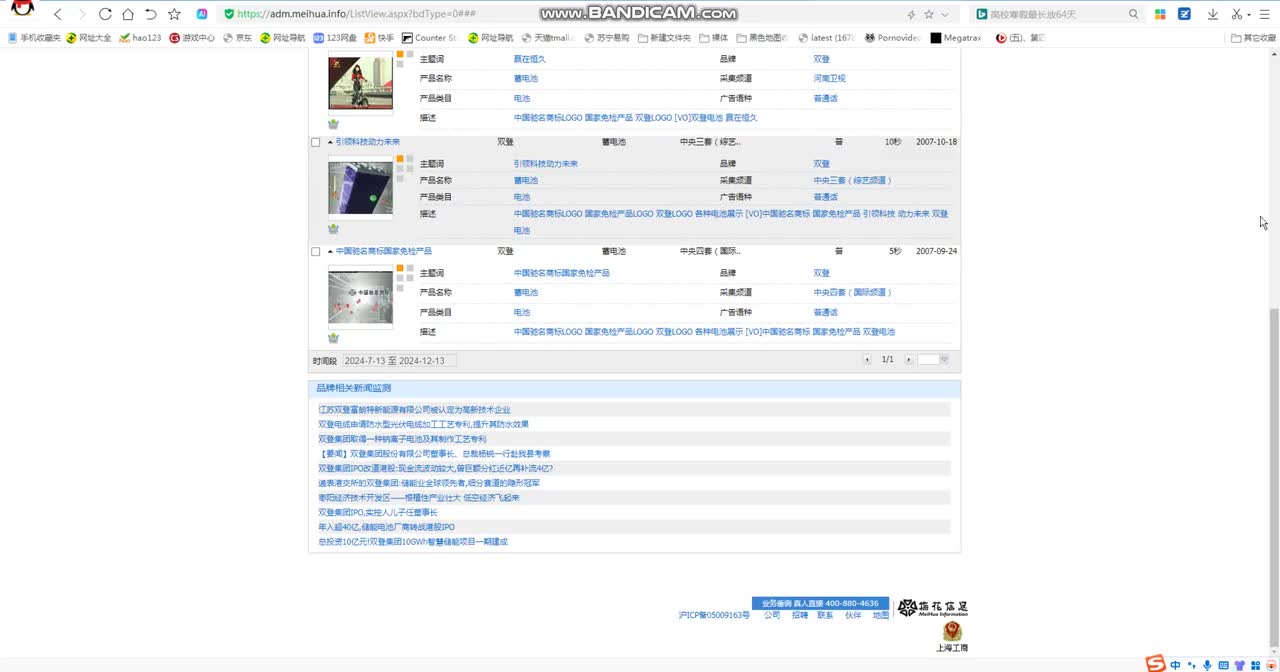Open the 引领科技动力未来 ad title link
The height and width of the screenshot is (672, 1280).
(368, 142)
